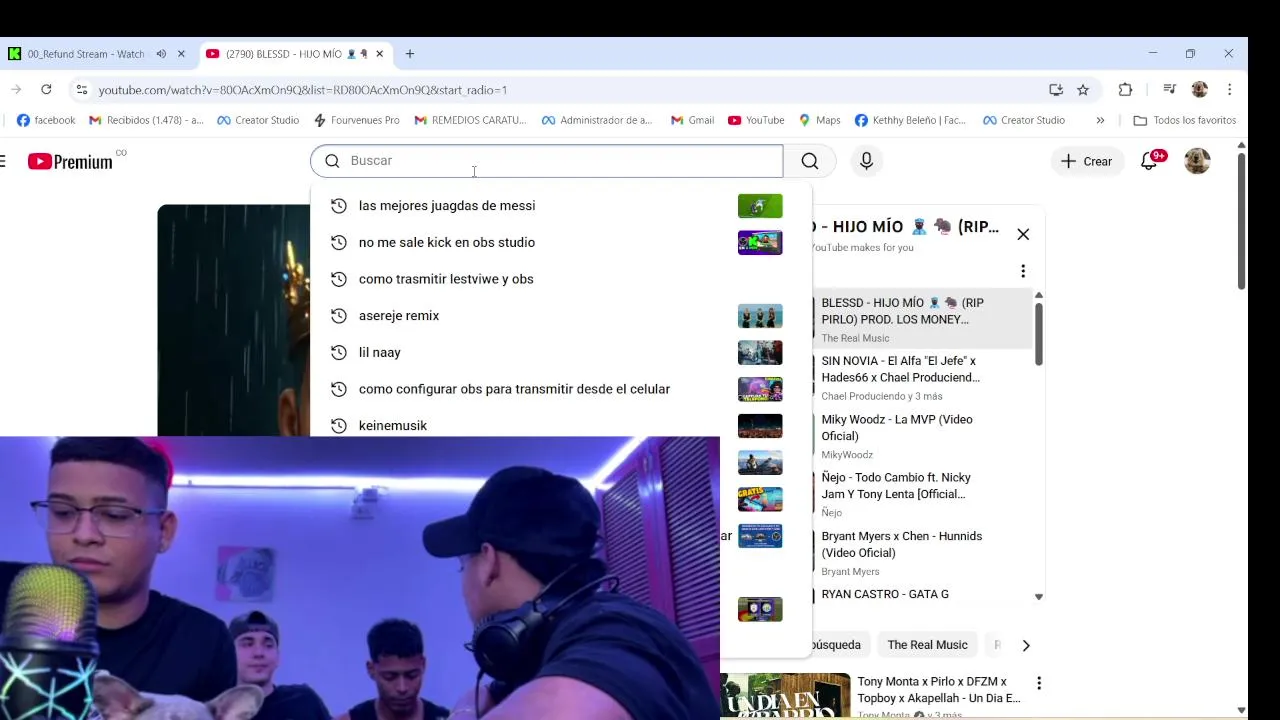Play 'Miky Woodz - La MVP' playlist item
Screen dimensions: 1280x720
[920, 436]
